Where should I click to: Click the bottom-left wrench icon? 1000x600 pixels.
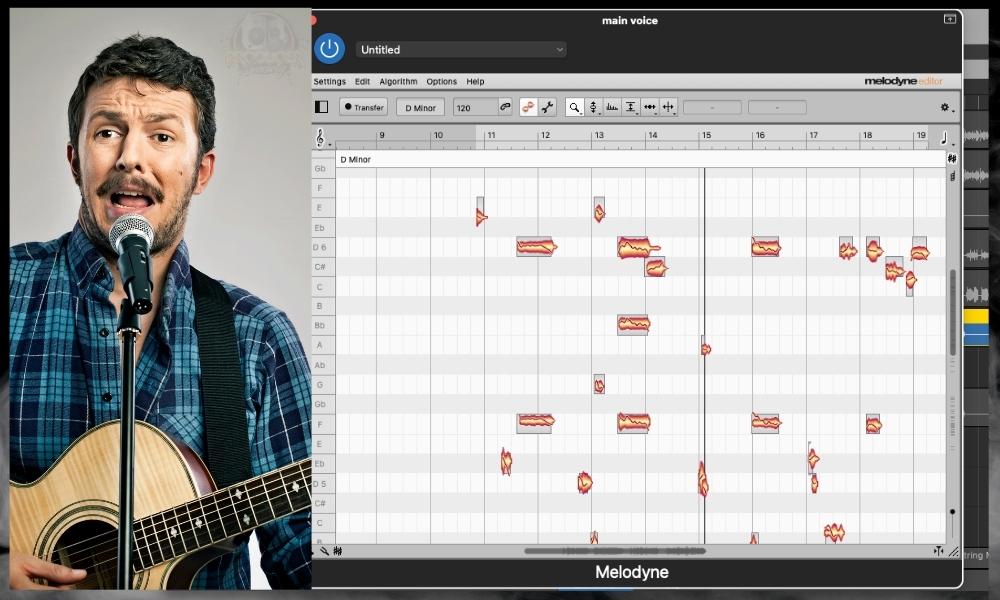coord(324,551)
